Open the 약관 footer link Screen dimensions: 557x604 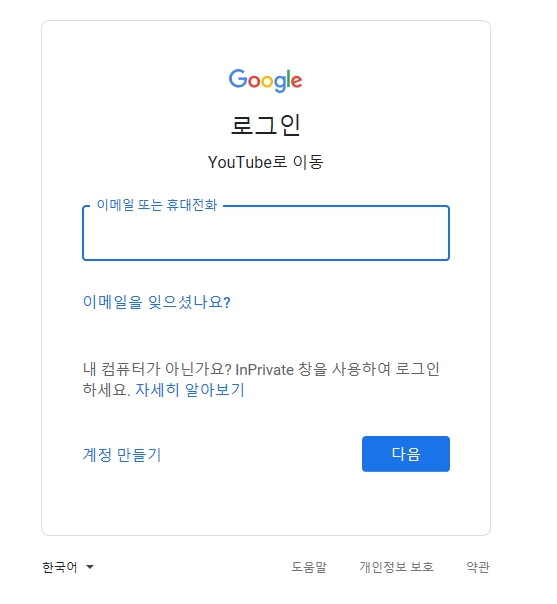[x=478, y=567]
